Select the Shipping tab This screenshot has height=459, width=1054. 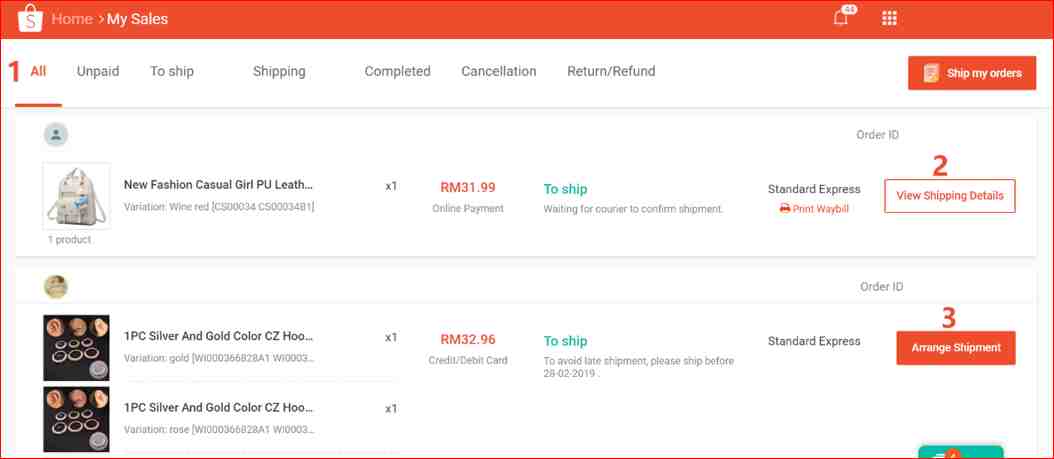click(279, 71)
